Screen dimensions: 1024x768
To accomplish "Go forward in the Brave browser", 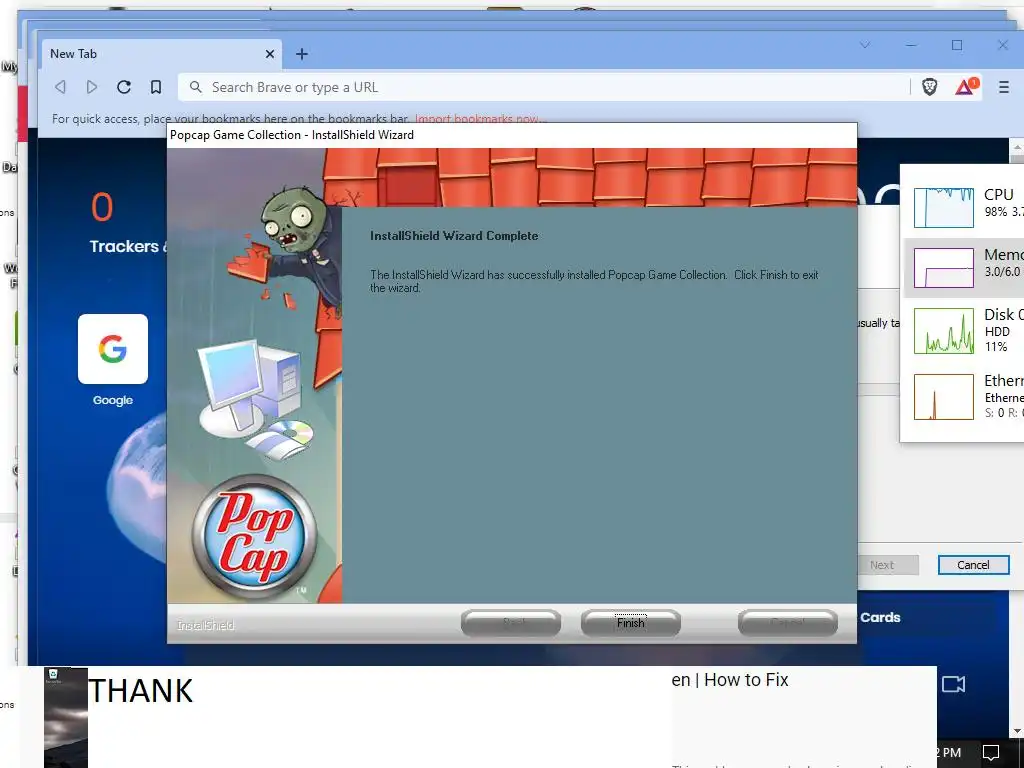I will click(x=92, y=87).
